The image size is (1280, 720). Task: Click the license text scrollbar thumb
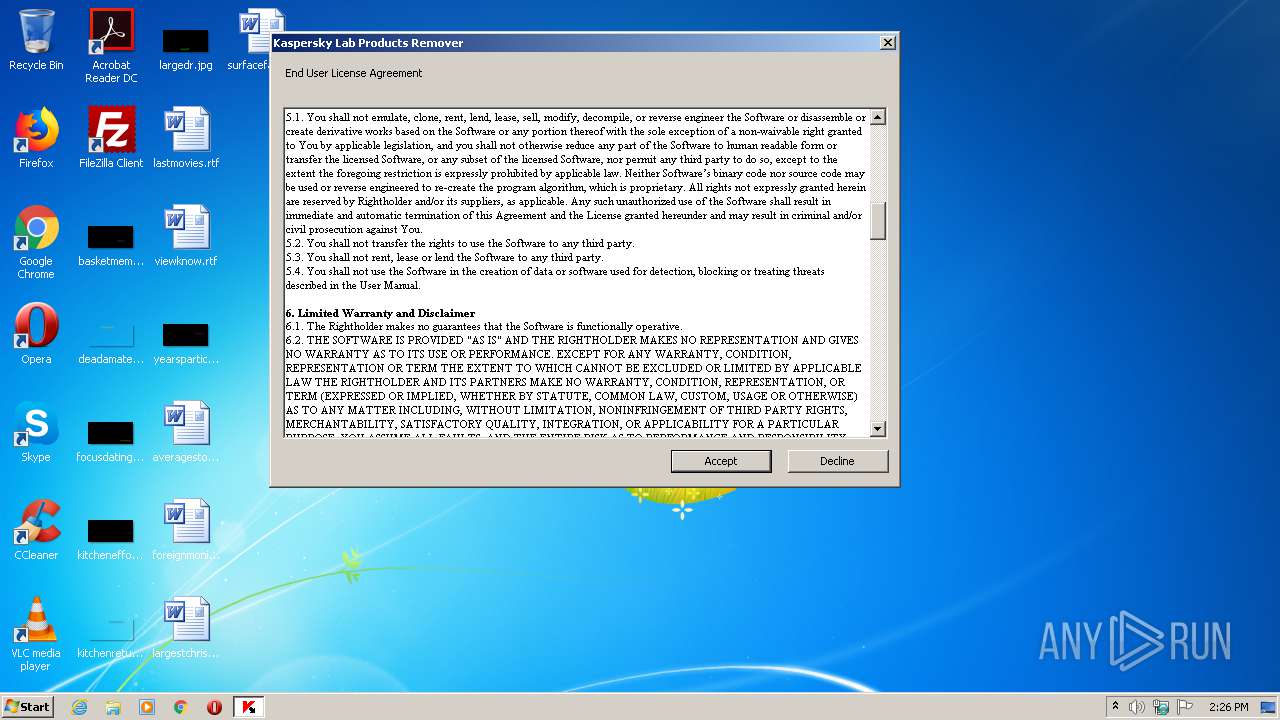click(x=878, y=221)
